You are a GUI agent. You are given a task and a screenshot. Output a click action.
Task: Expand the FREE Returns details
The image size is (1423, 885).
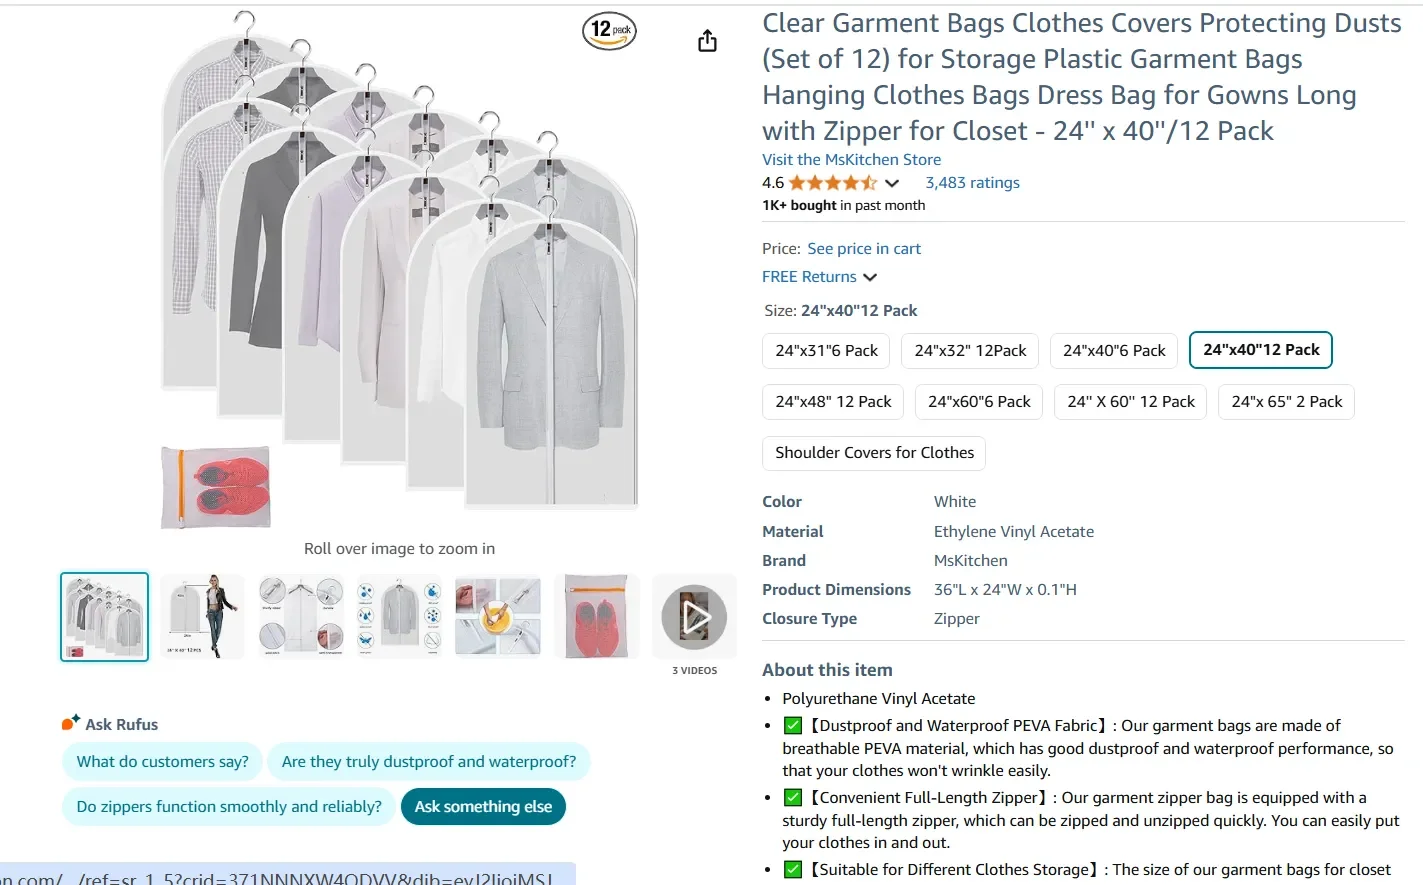869,277
